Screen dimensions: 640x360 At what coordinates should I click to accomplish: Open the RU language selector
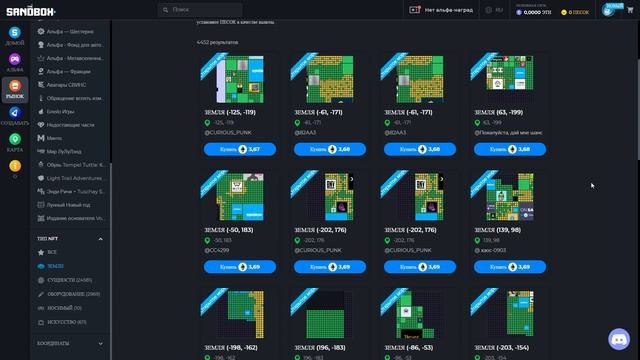coord(494,10)
